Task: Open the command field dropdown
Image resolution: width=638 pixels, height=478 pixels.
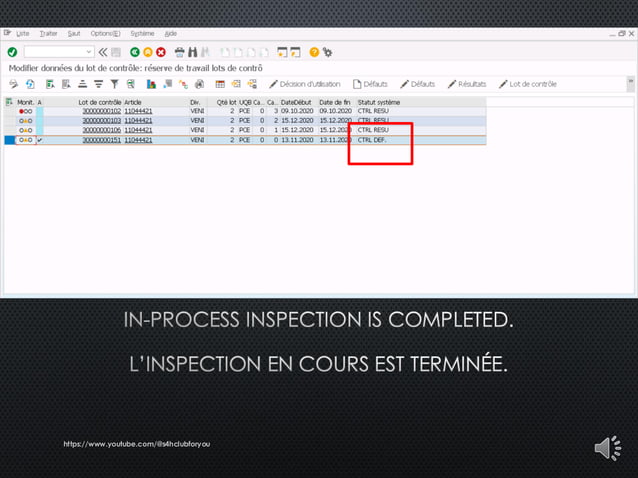Action: tap(89, 52)
